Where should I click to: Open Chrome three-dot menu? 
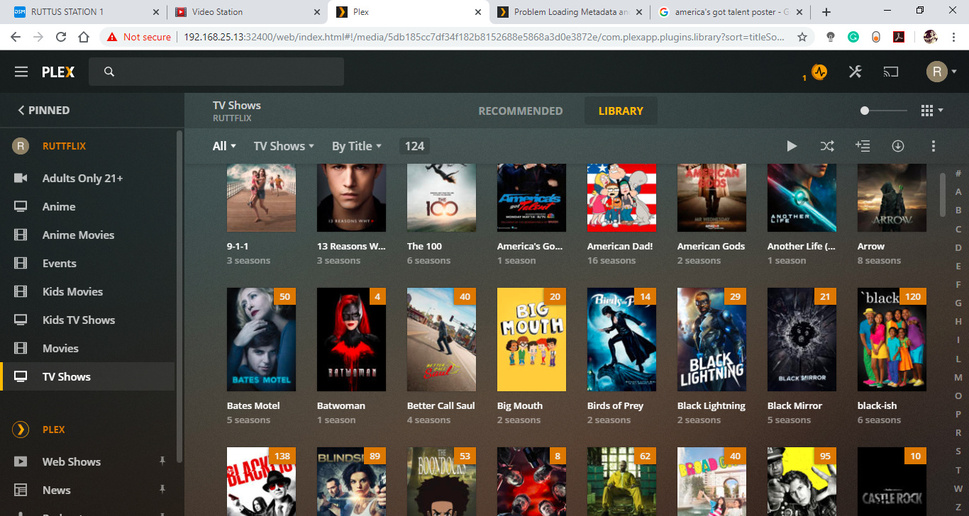pos(954,37)
